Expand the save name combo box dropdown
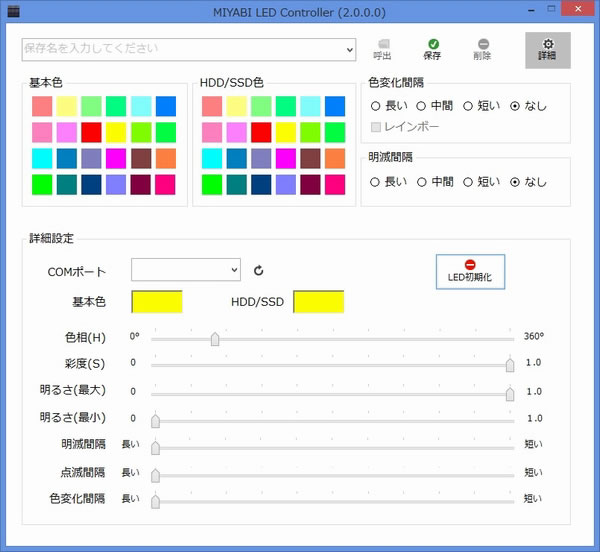600x552 pixels. [349, 49]
